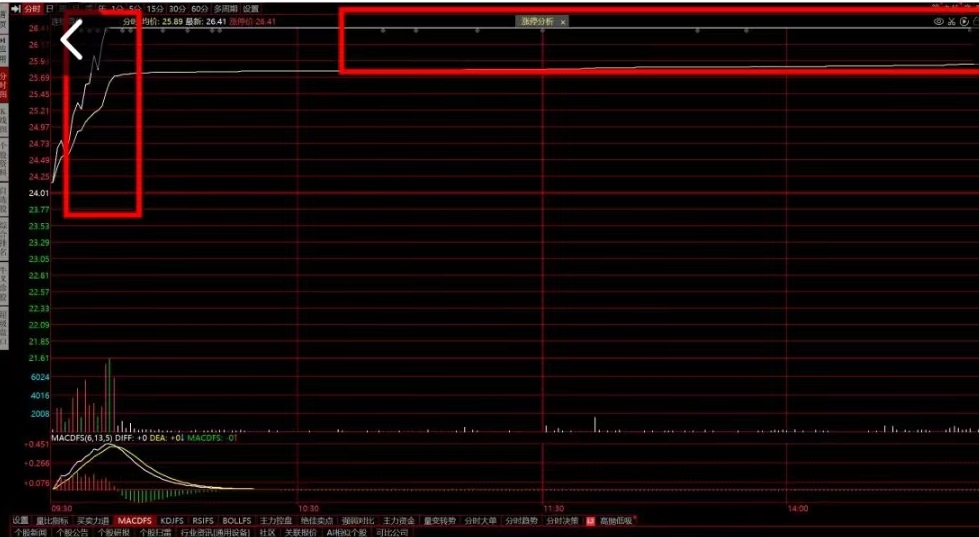Switch to the 15分 timeframe
This screenshot has width=979, height=537.
[153, 8]
